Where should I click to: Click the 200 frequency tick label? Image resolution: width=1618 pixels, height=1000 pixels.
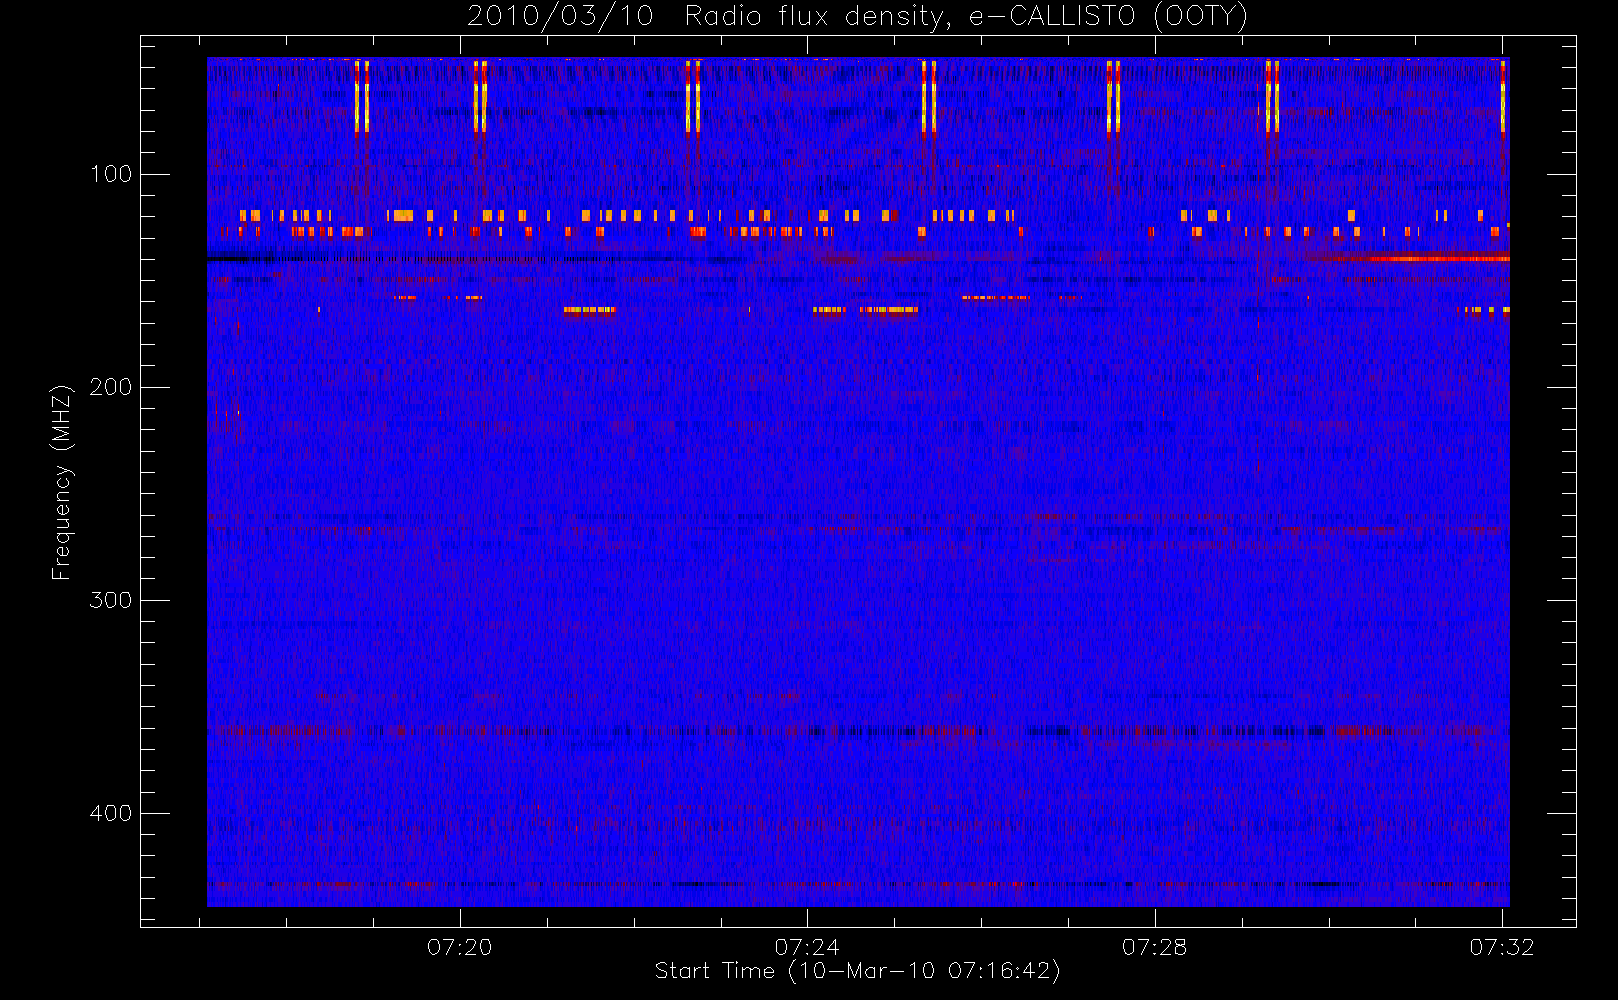pyautogui.click(x=111, y=387)
